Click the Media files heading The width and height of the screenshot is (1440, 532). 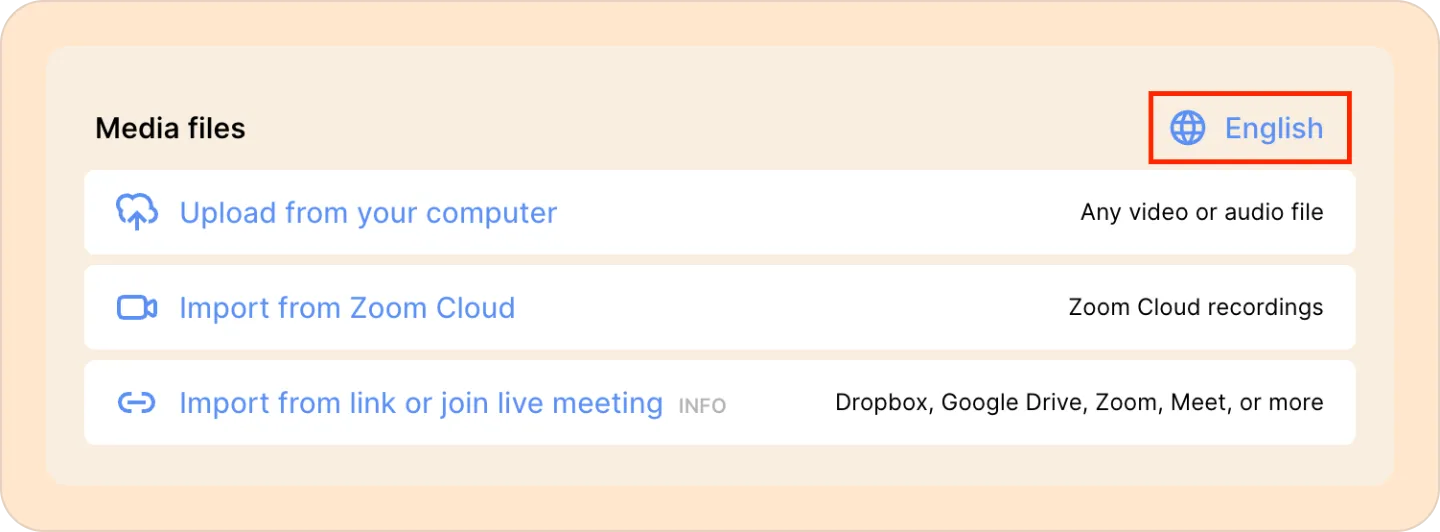(170, 128)
